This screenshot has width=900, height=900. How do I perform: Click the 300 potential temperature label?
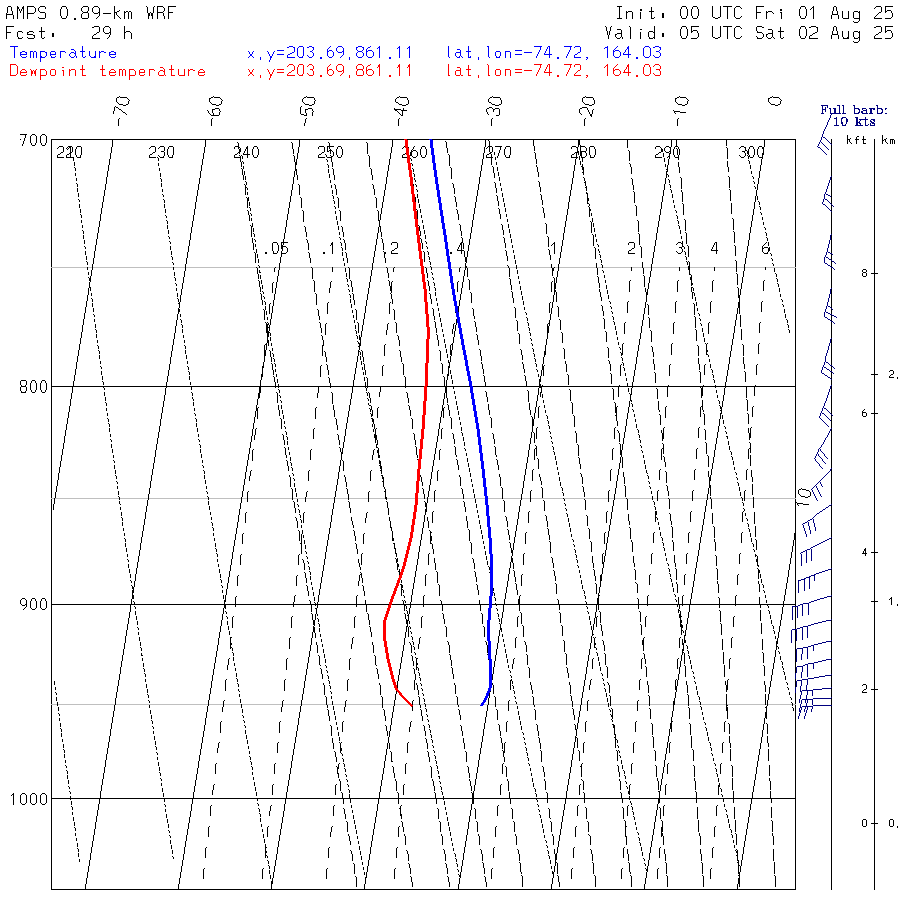click(751, 152)
